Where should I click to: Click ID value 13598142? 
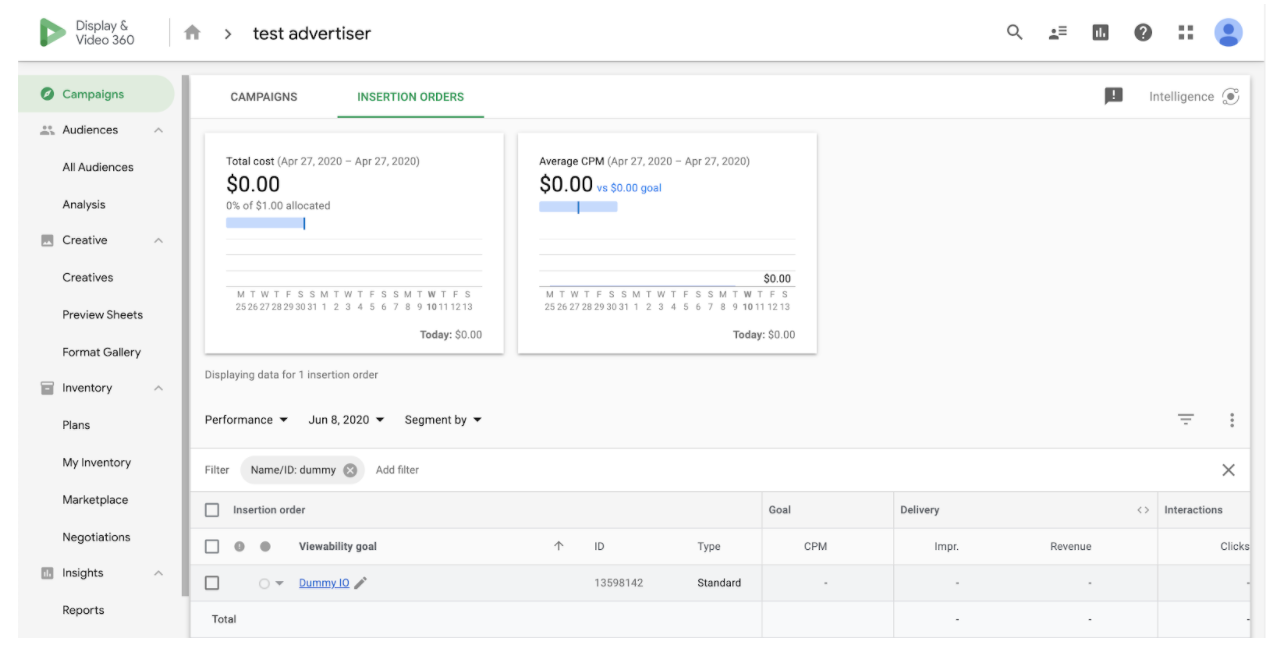[x=618, y=583]
